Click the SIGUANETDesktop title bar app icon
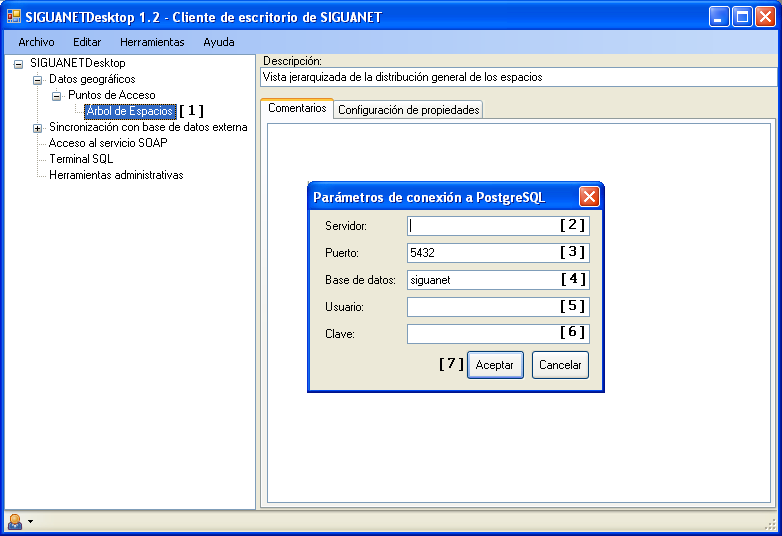The height and width of the screenshot is (536, 782). click(x=13, y=16)
